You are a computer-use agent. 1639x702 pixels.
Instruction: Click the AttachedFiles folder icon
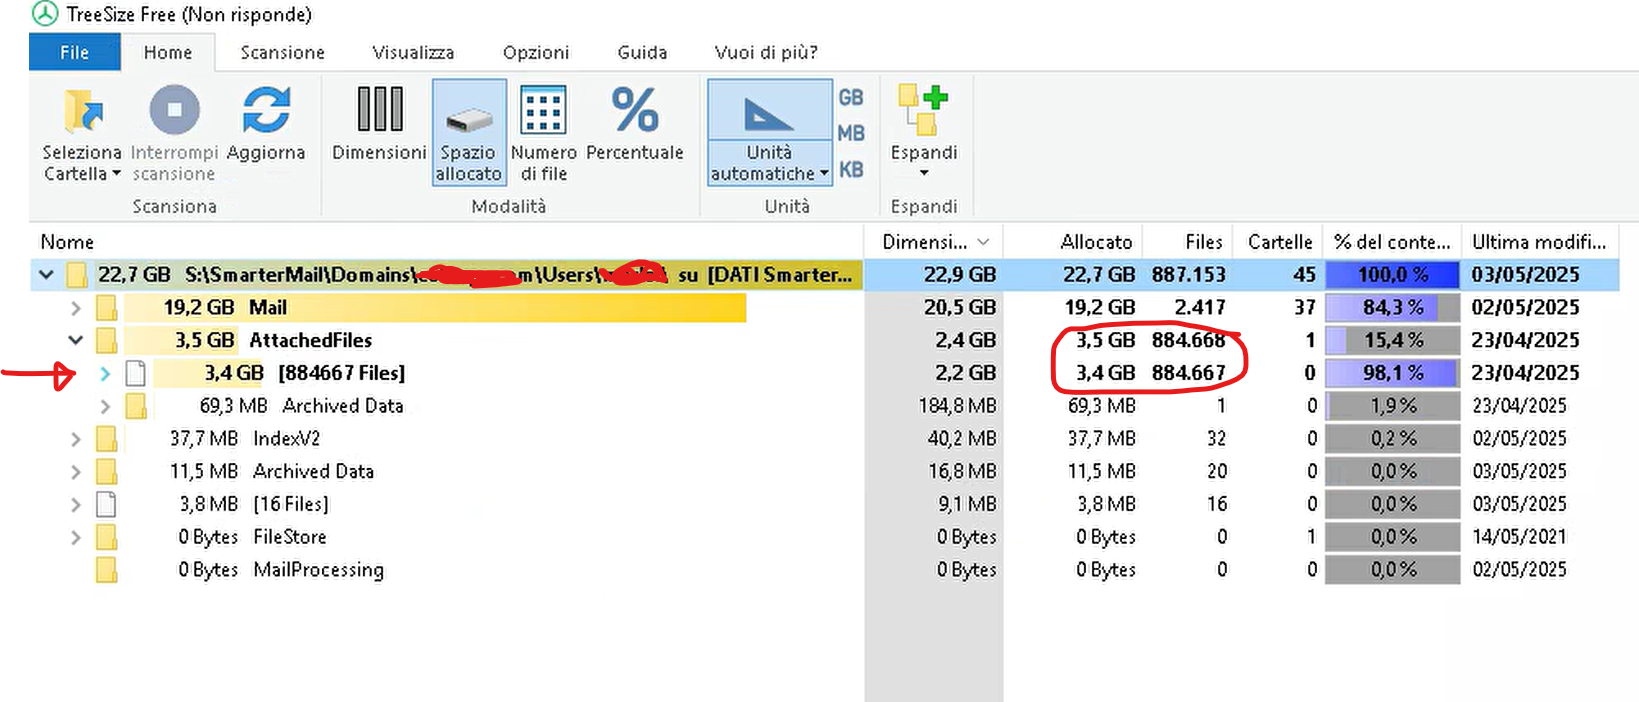point(106,340)
